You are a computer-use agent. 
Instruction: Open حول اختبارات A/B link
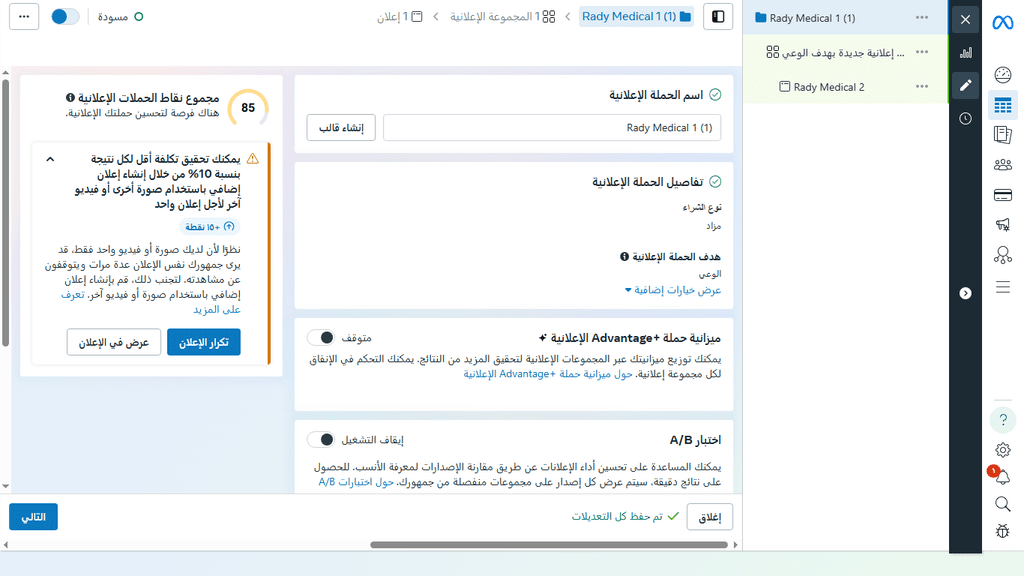[x=356, y=482]
